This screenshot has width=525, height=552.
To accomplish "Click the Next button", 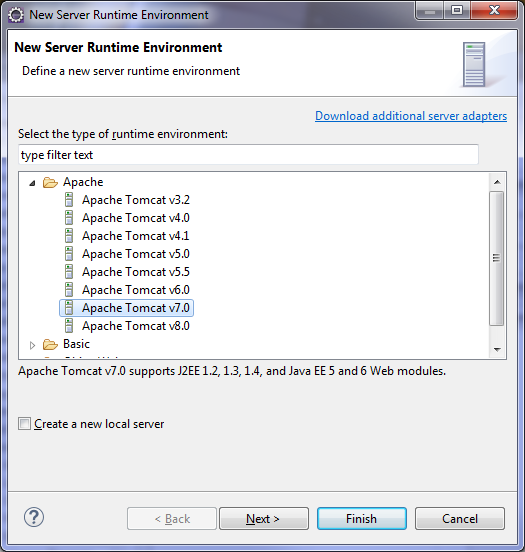I will [x=264, y=519].
